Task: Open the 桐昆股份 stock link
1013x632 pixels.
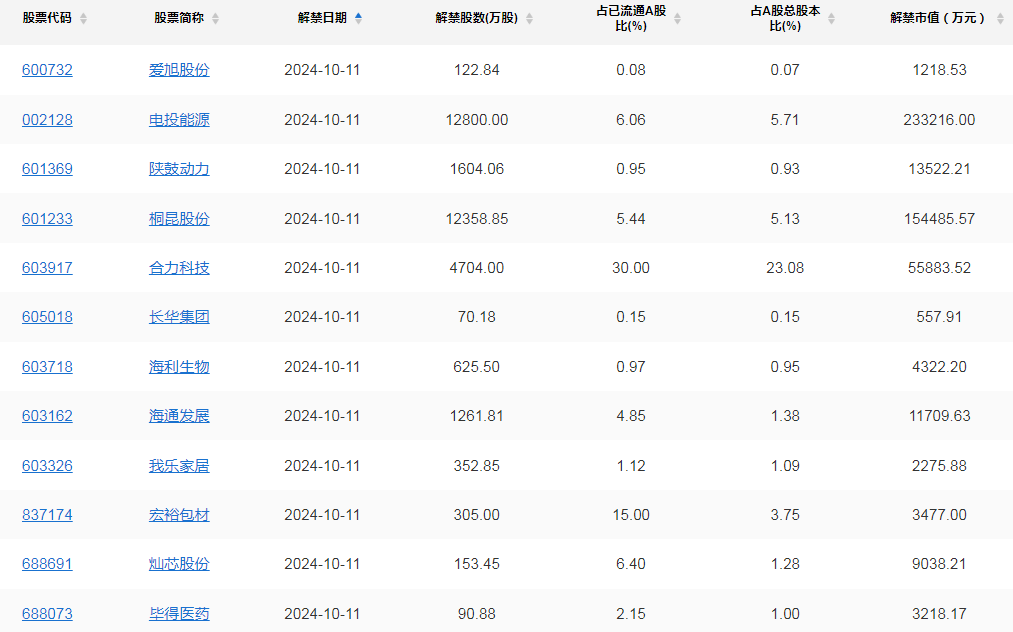Action: tap(179, 219)
